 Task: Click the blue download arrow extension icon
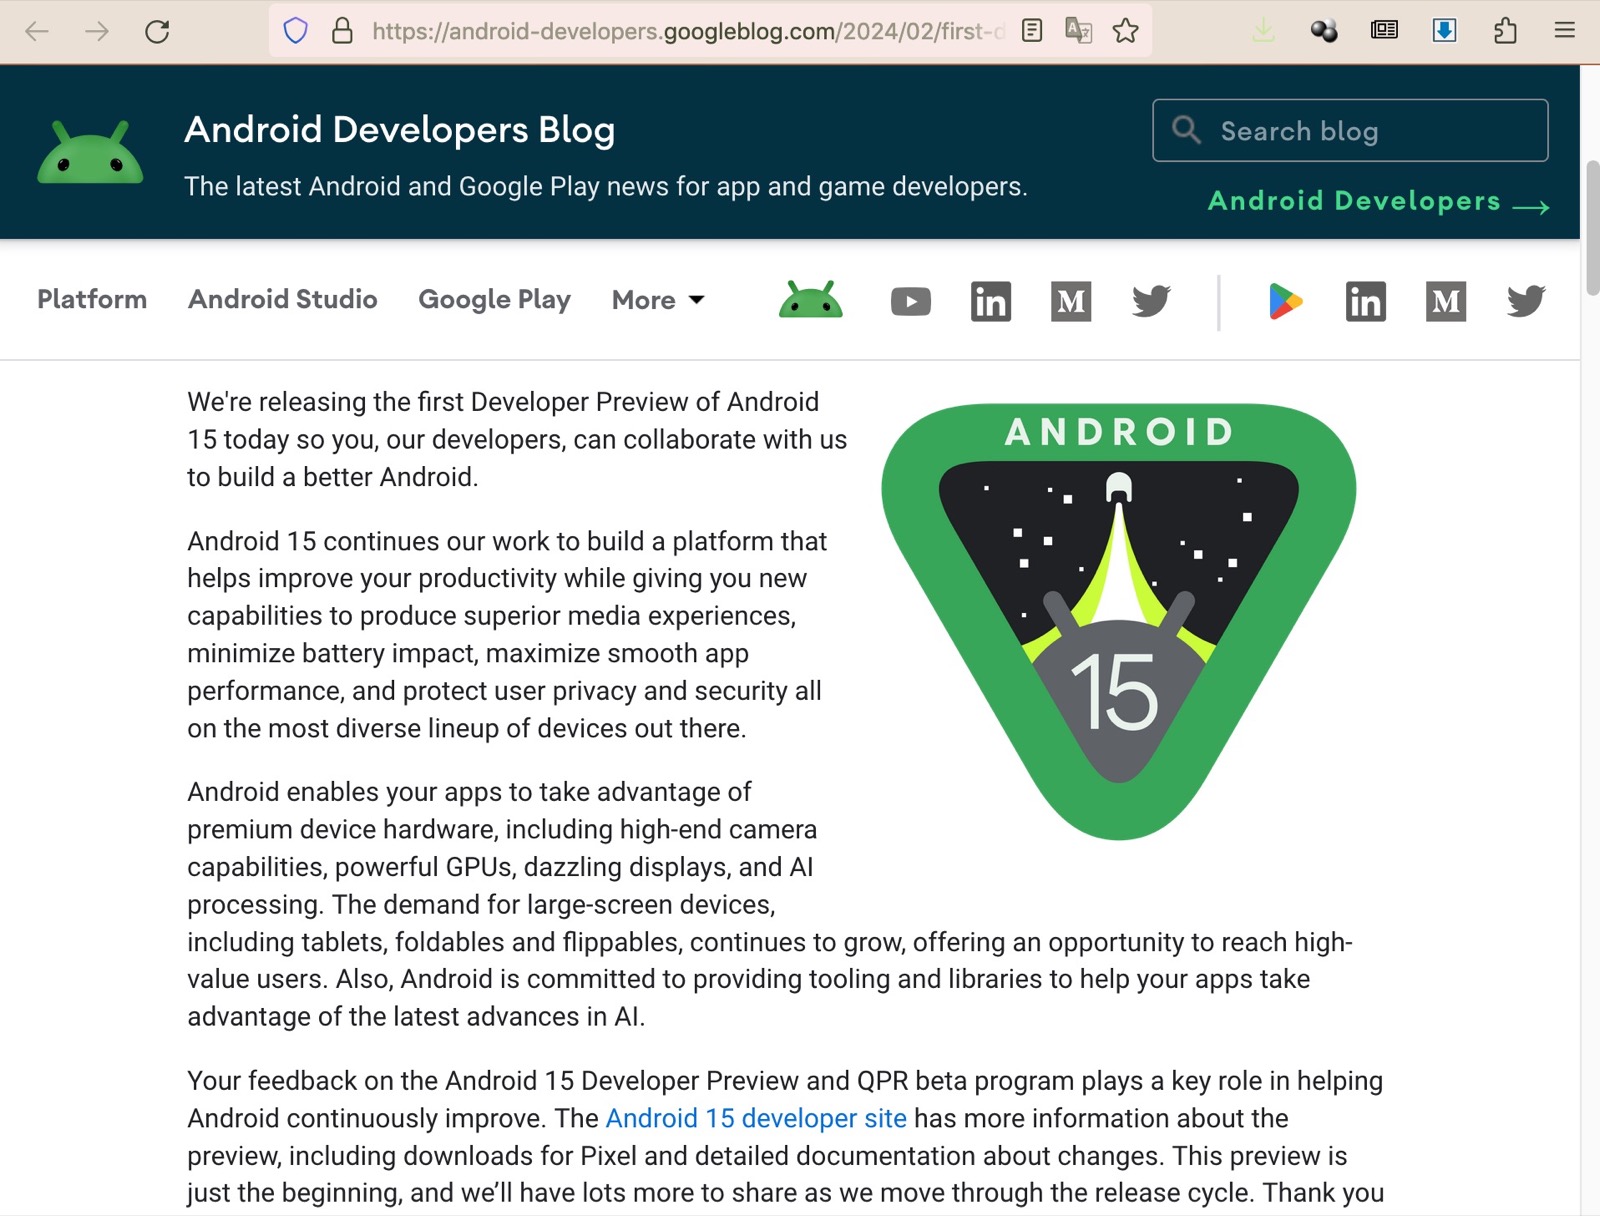1445,31
